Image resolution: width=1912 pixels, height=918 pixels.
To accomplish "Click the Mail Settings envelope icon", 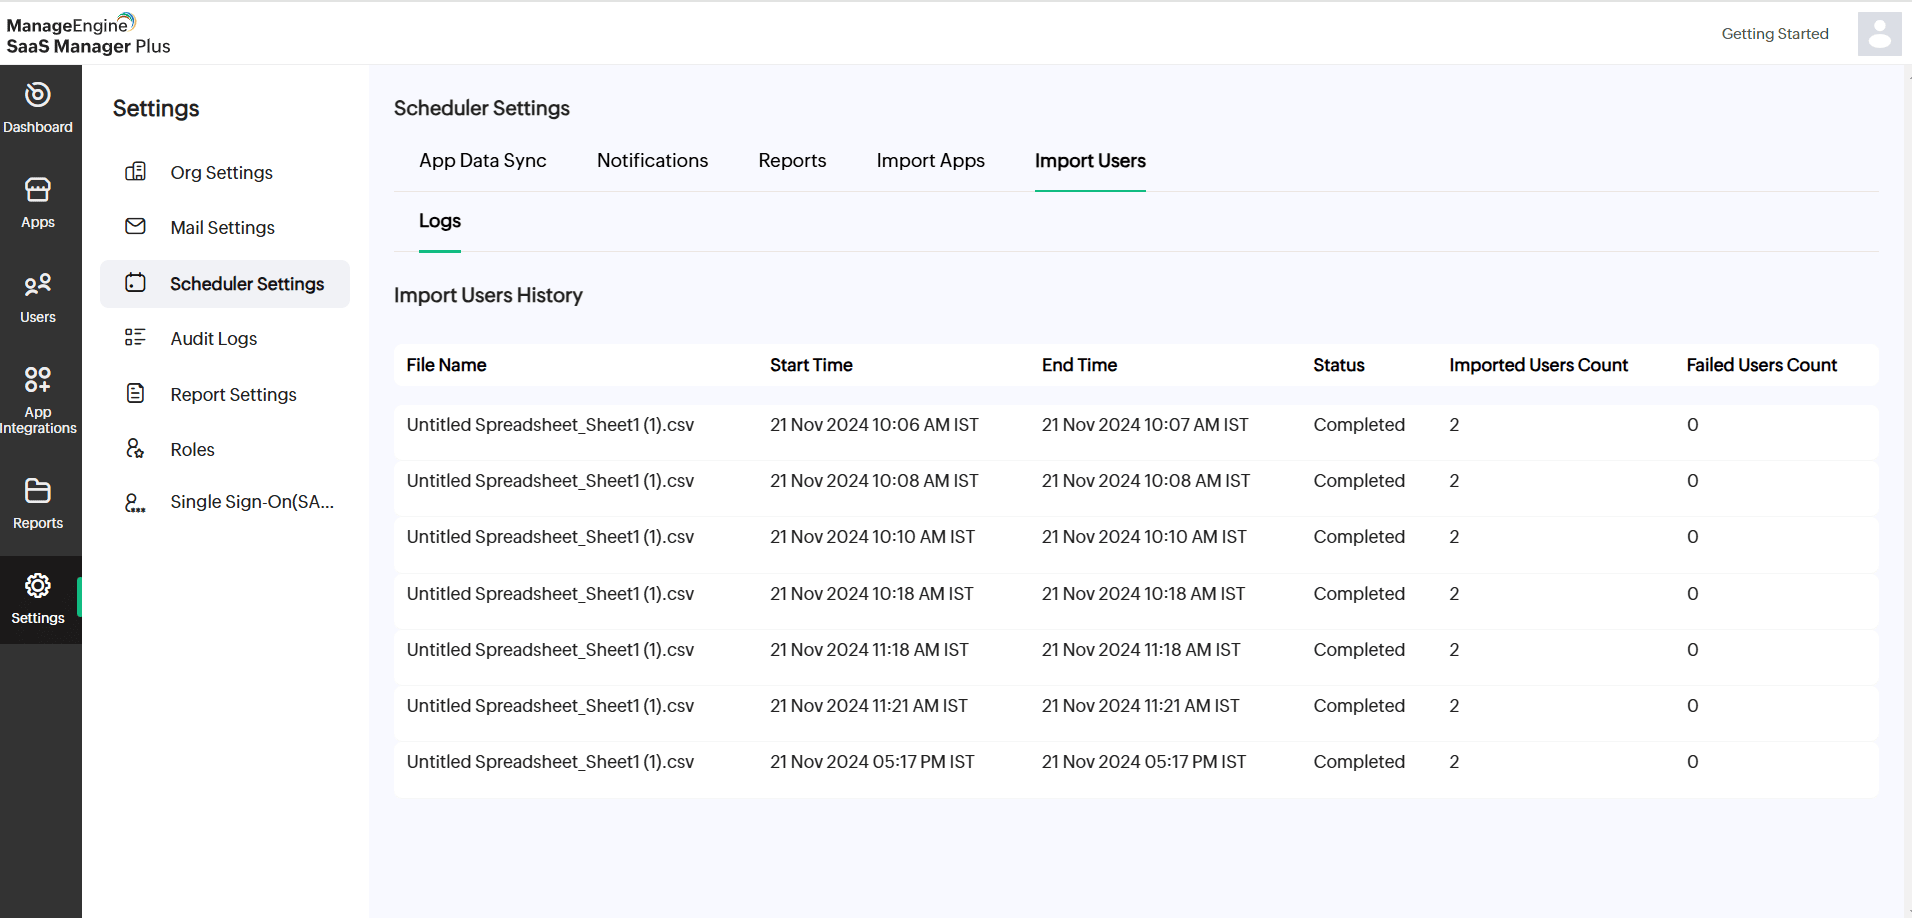I will pos(135,227).
